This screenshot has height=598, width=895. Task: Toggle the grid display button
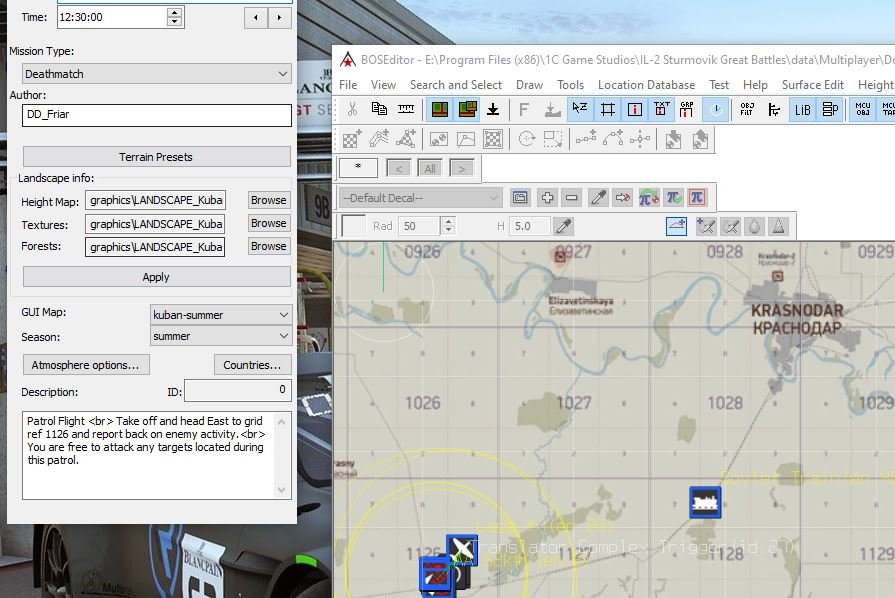(x=607, y=109)
